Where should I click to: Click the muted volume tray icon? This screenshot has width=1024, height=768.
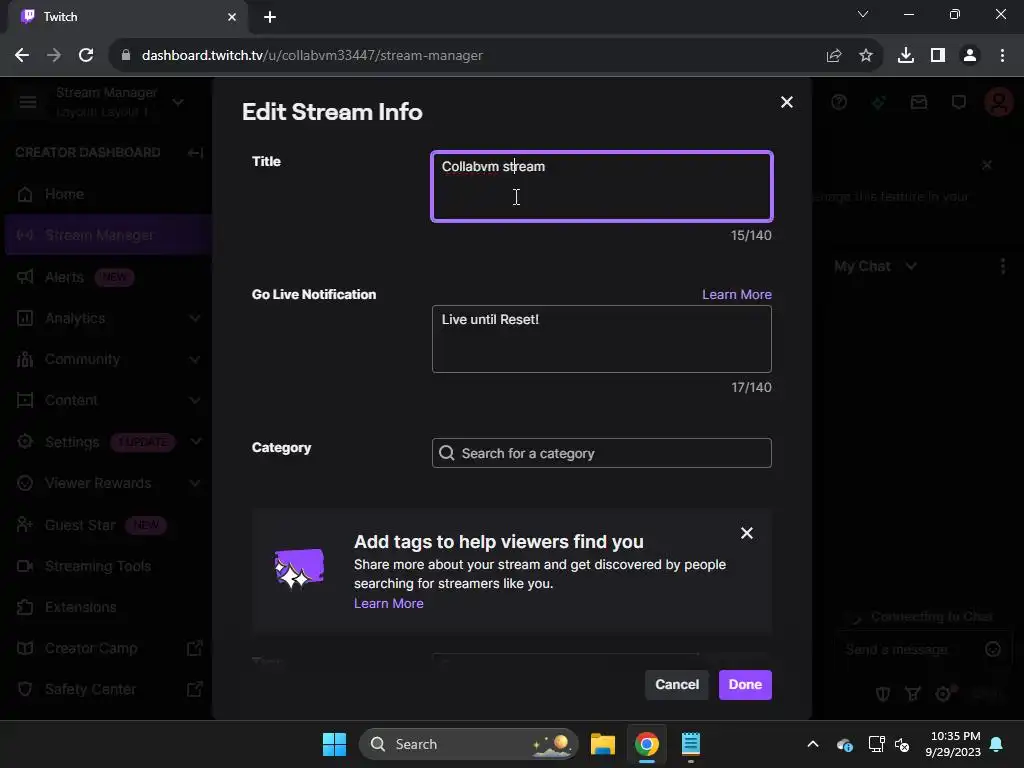click(903, 744)
